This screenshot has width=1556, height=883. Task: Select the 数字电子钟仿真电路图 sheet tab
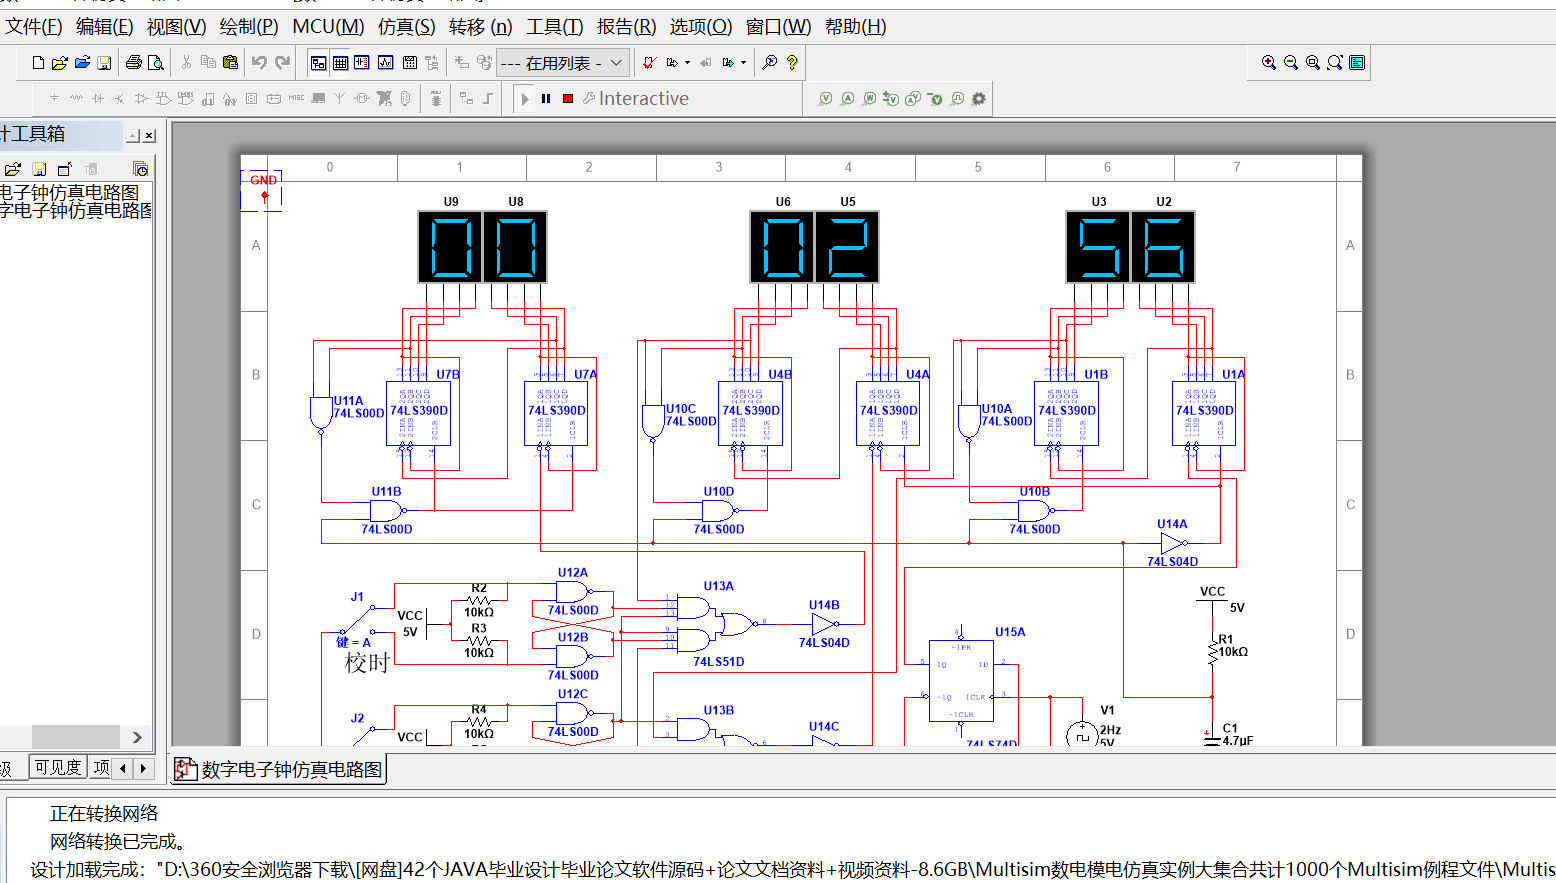279,769
